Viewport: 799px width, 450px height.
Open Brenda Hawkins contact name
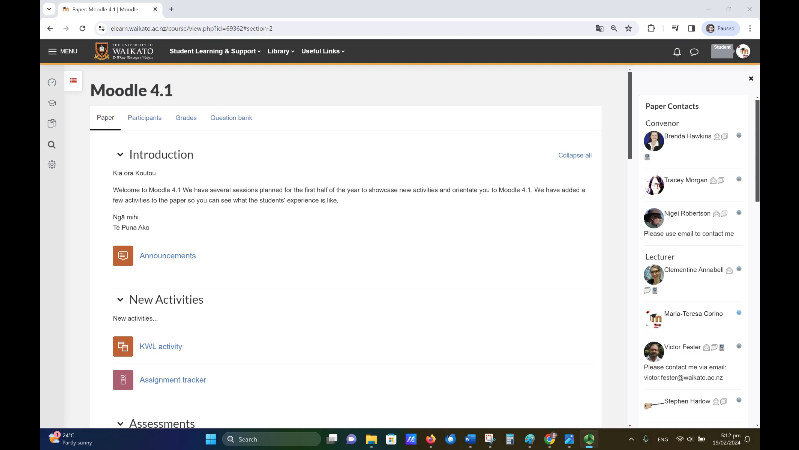[688, 136]
